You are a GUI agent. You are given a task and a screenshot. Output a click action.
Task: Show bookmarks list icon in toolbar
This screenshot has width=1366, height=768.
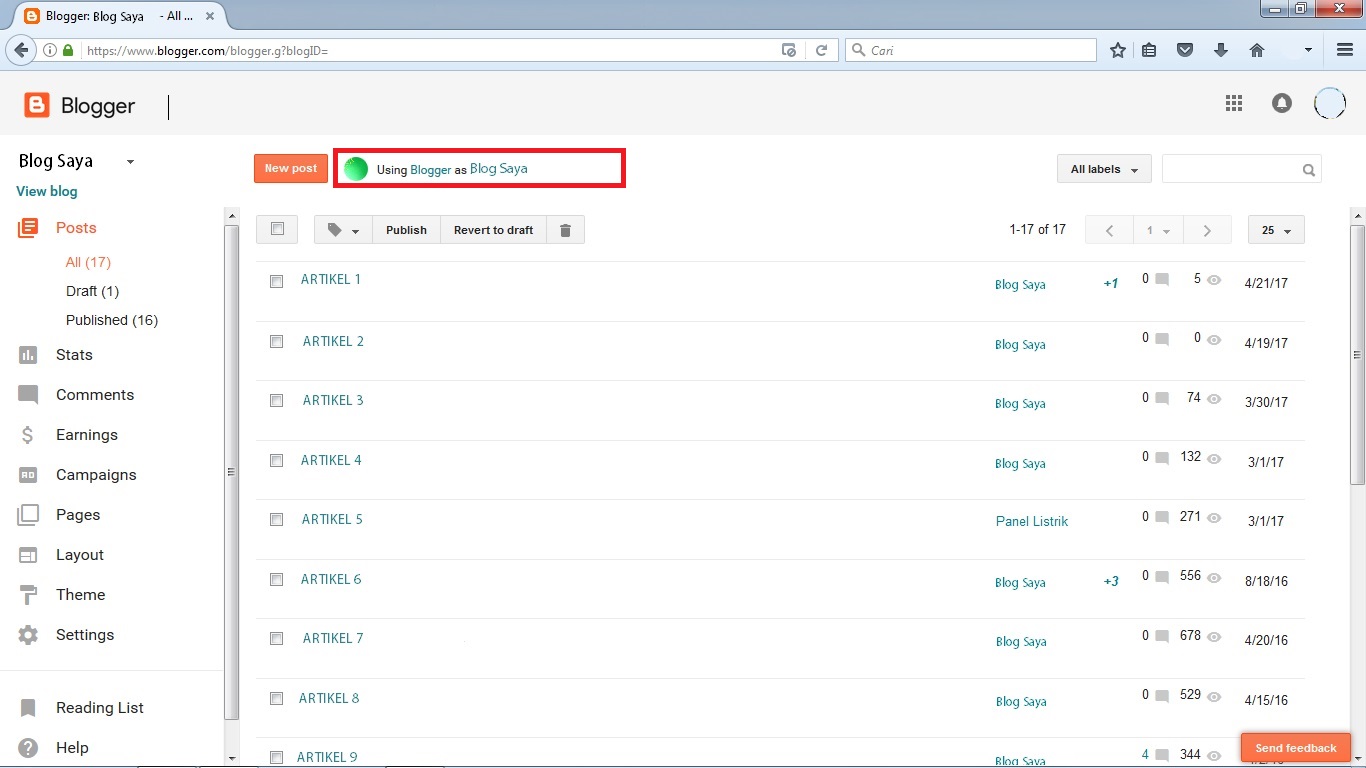click(x=1150, y=50)
